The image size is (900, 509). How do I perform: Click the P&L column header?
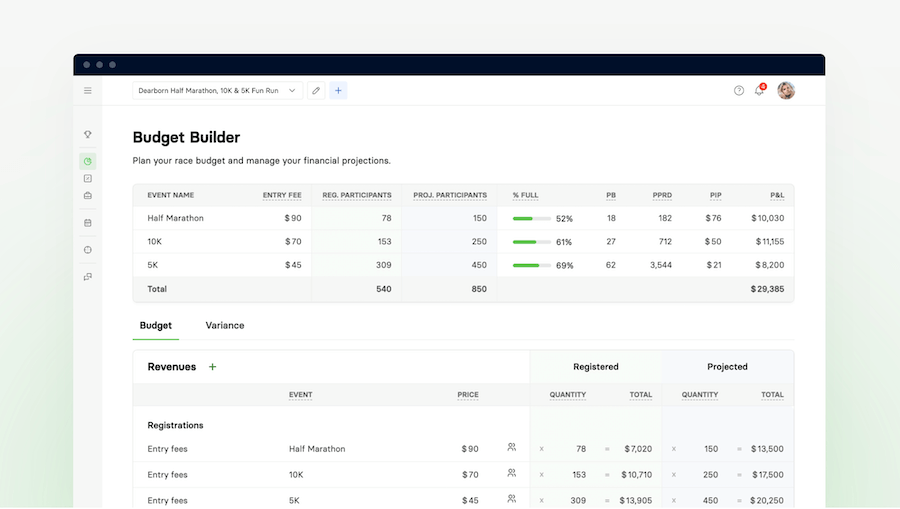pos(776,195)
